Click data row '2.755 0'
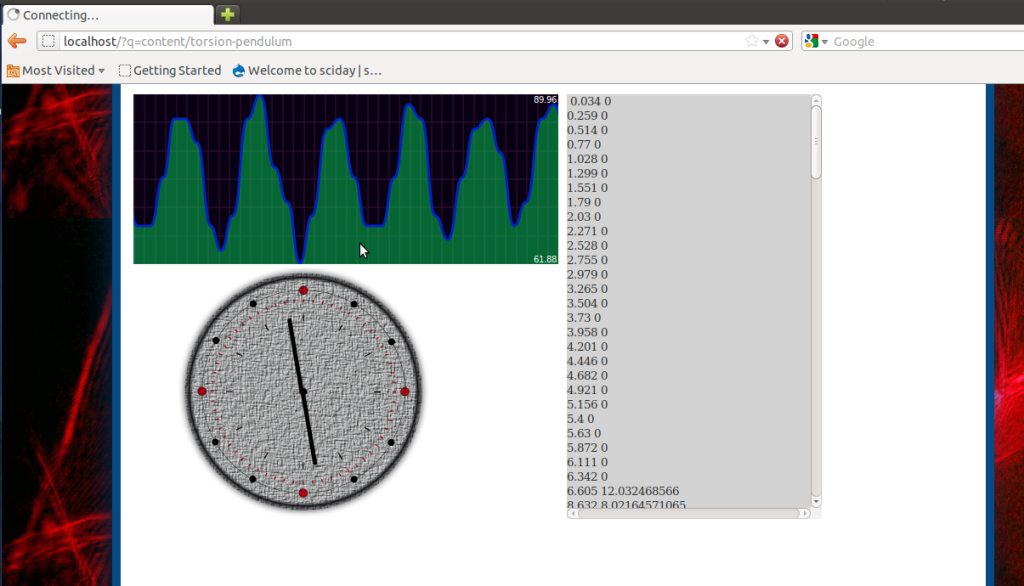Image resolution: width=1024 pixels, height=586 pixels. coord(587,260)
